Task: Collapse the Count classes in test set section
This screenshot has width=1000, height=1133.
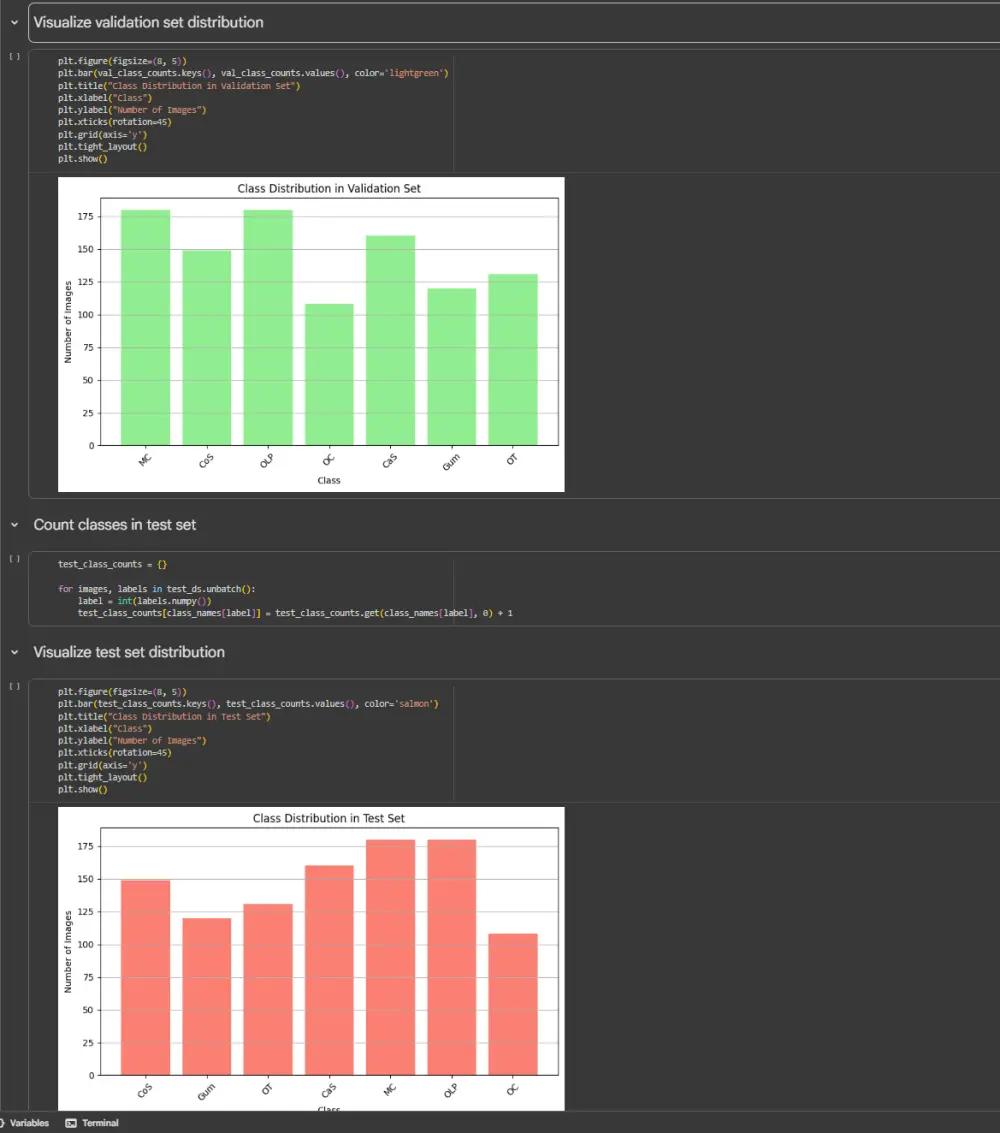Action: pos(14,525)
